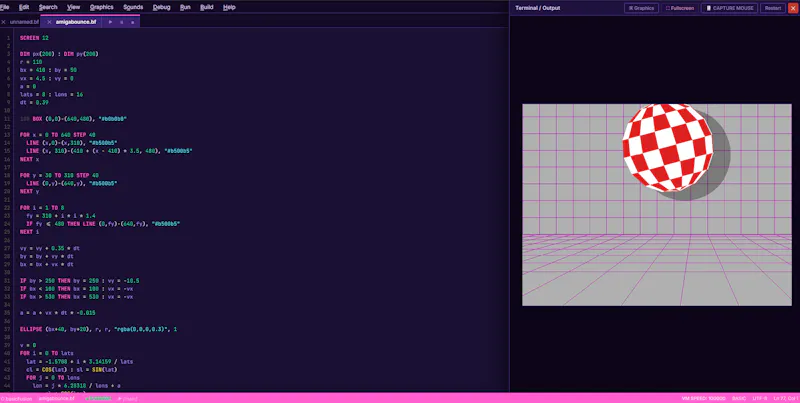Click the 'bx = bx + vx * dt' line
The image size is (800, 403).
pos(46,264)
